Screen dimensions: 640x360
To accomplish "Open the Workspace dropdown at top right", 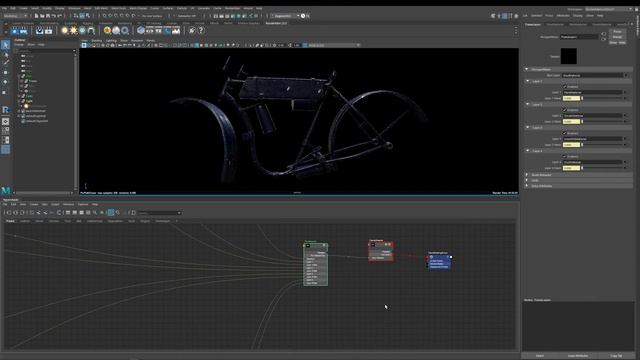I will tap(608, 9).
